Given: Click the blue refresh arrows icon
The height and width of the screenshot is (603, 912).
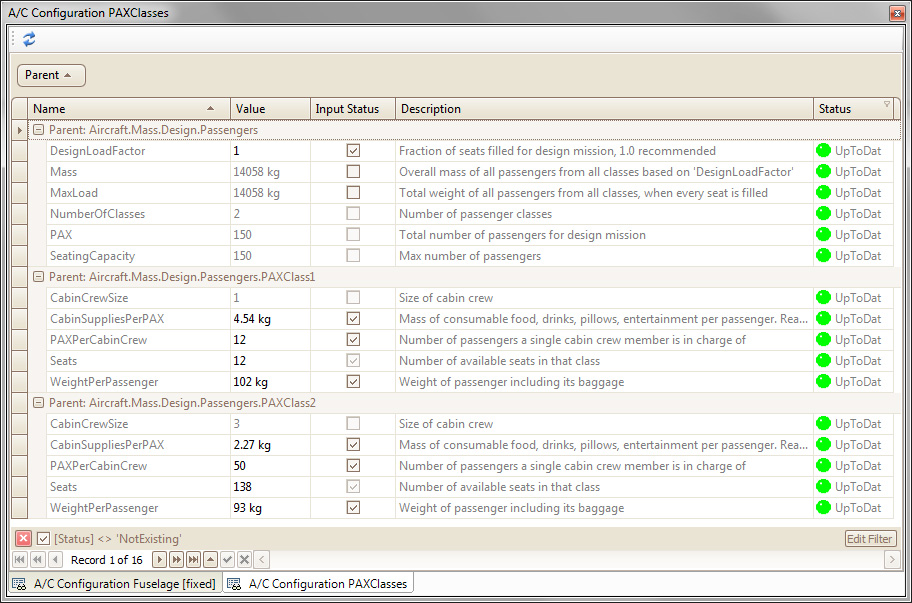Looking at the screenshot, I should point(29,39).
